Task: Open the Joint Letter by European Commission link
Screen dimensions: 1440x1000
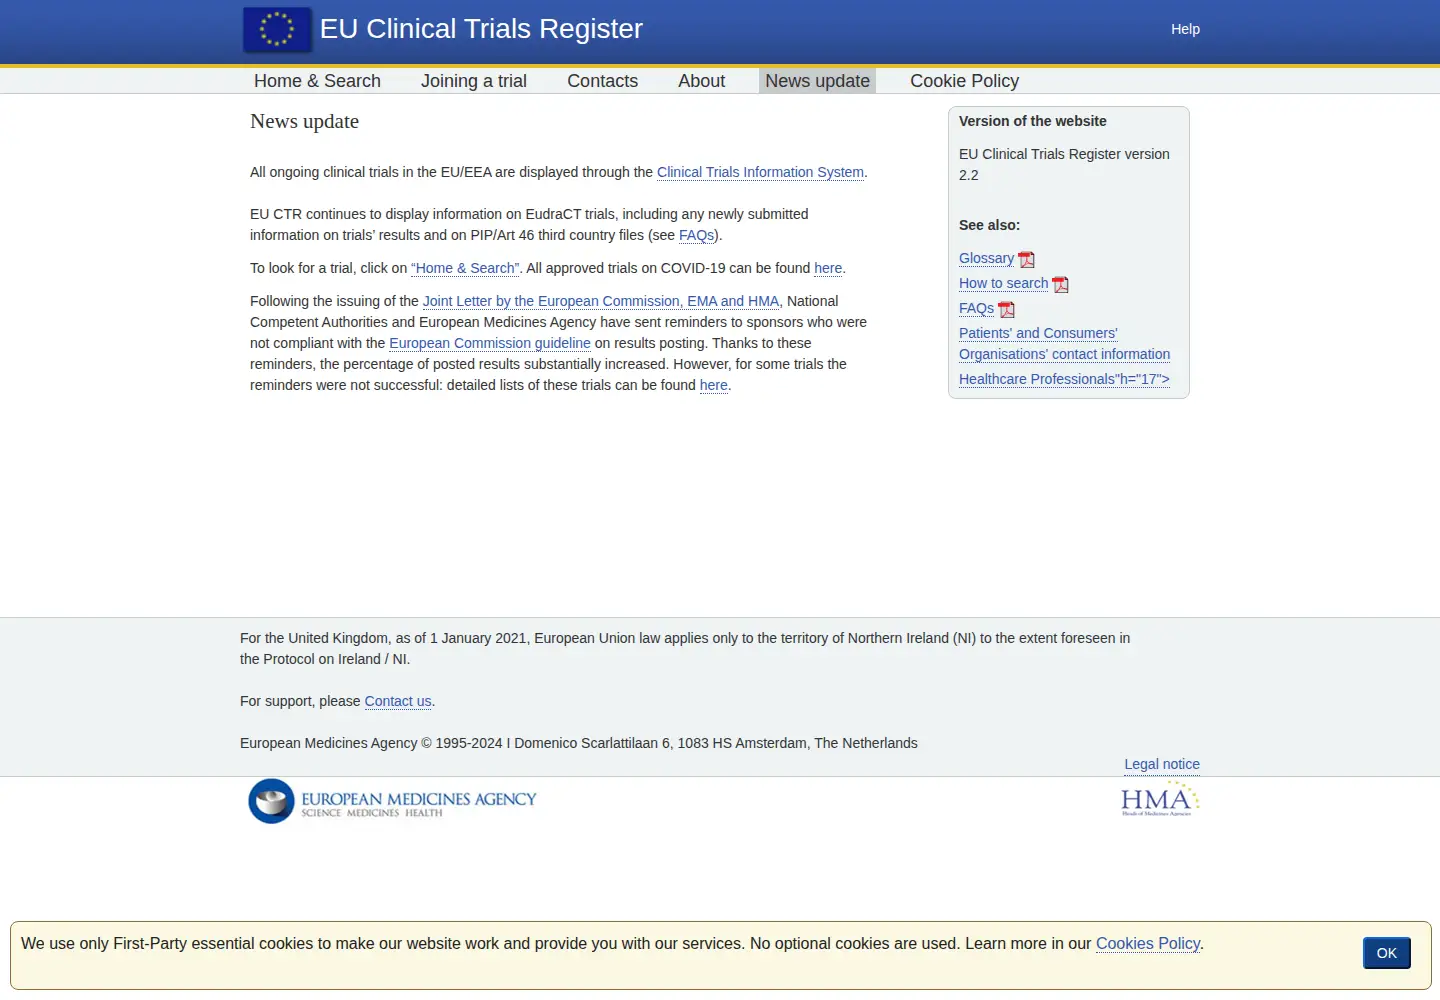Action: (x=601, y=301)
